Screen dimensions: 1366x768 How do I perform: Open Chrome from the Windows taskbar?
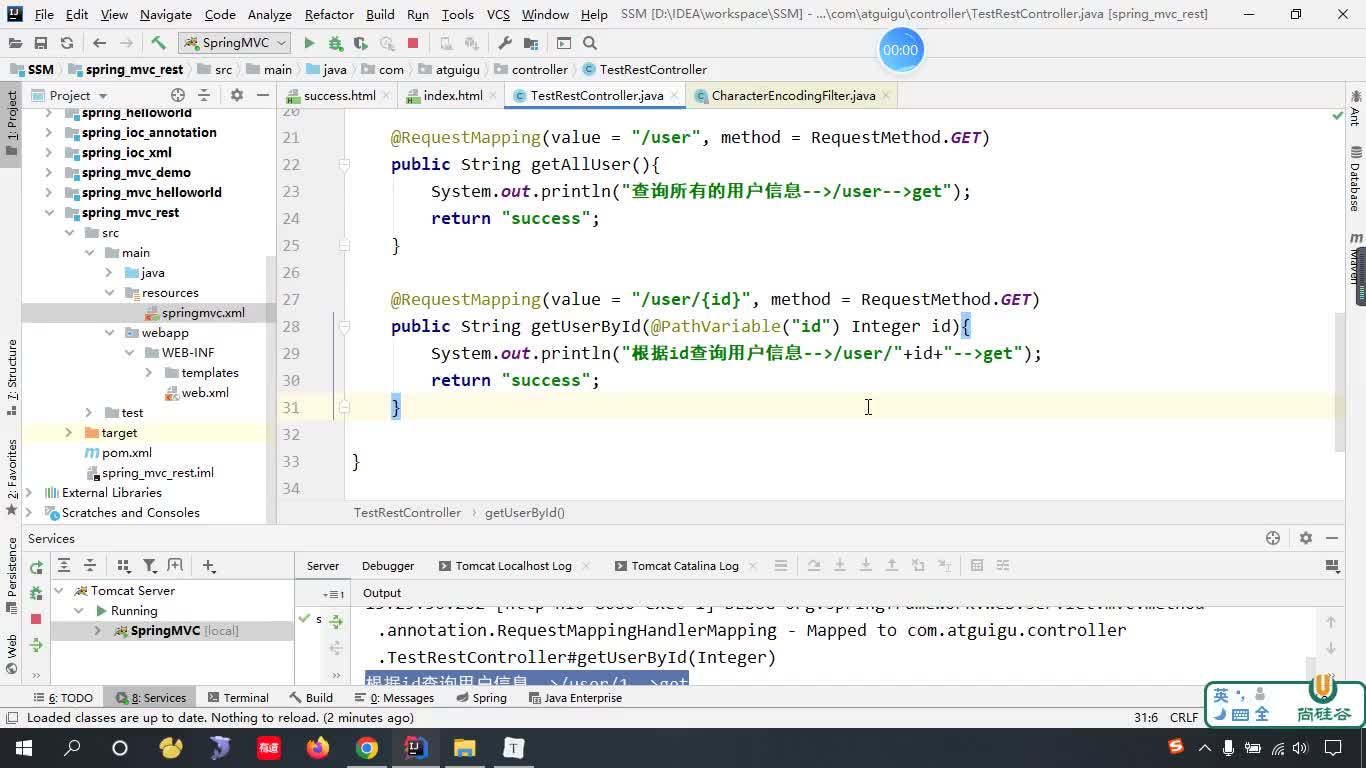[367, 747]
